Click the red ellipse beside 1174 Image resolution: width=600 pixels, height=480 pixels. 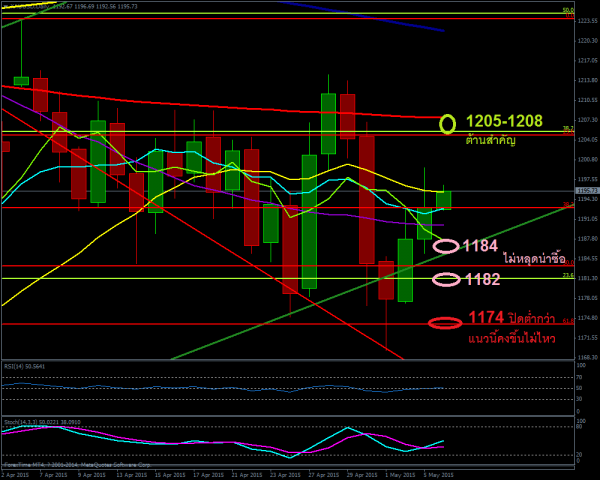[445, 322]
